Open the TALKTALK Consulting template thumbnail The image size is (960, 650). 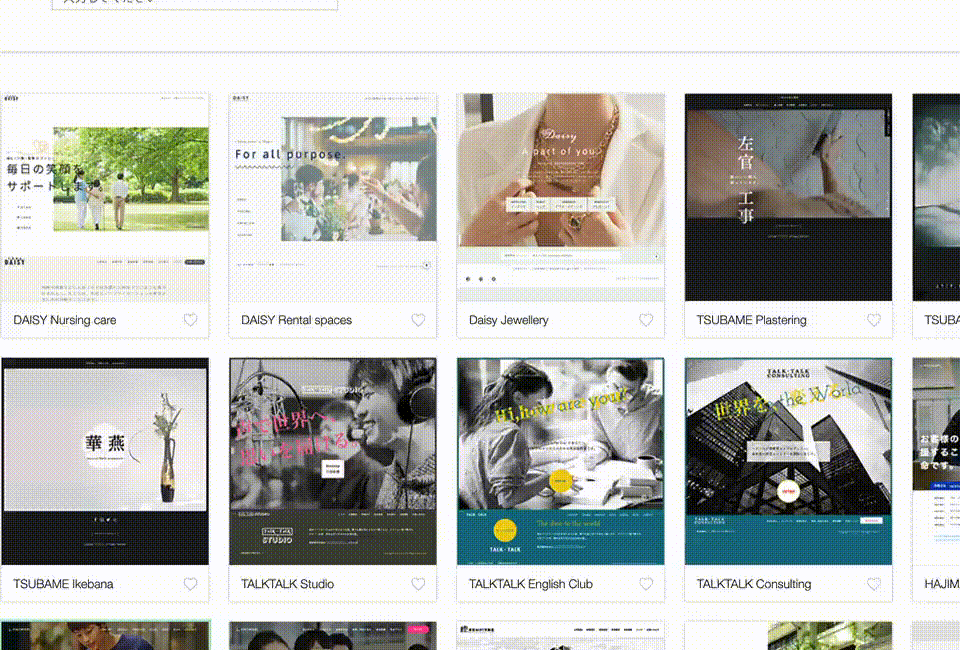[789, 461]
